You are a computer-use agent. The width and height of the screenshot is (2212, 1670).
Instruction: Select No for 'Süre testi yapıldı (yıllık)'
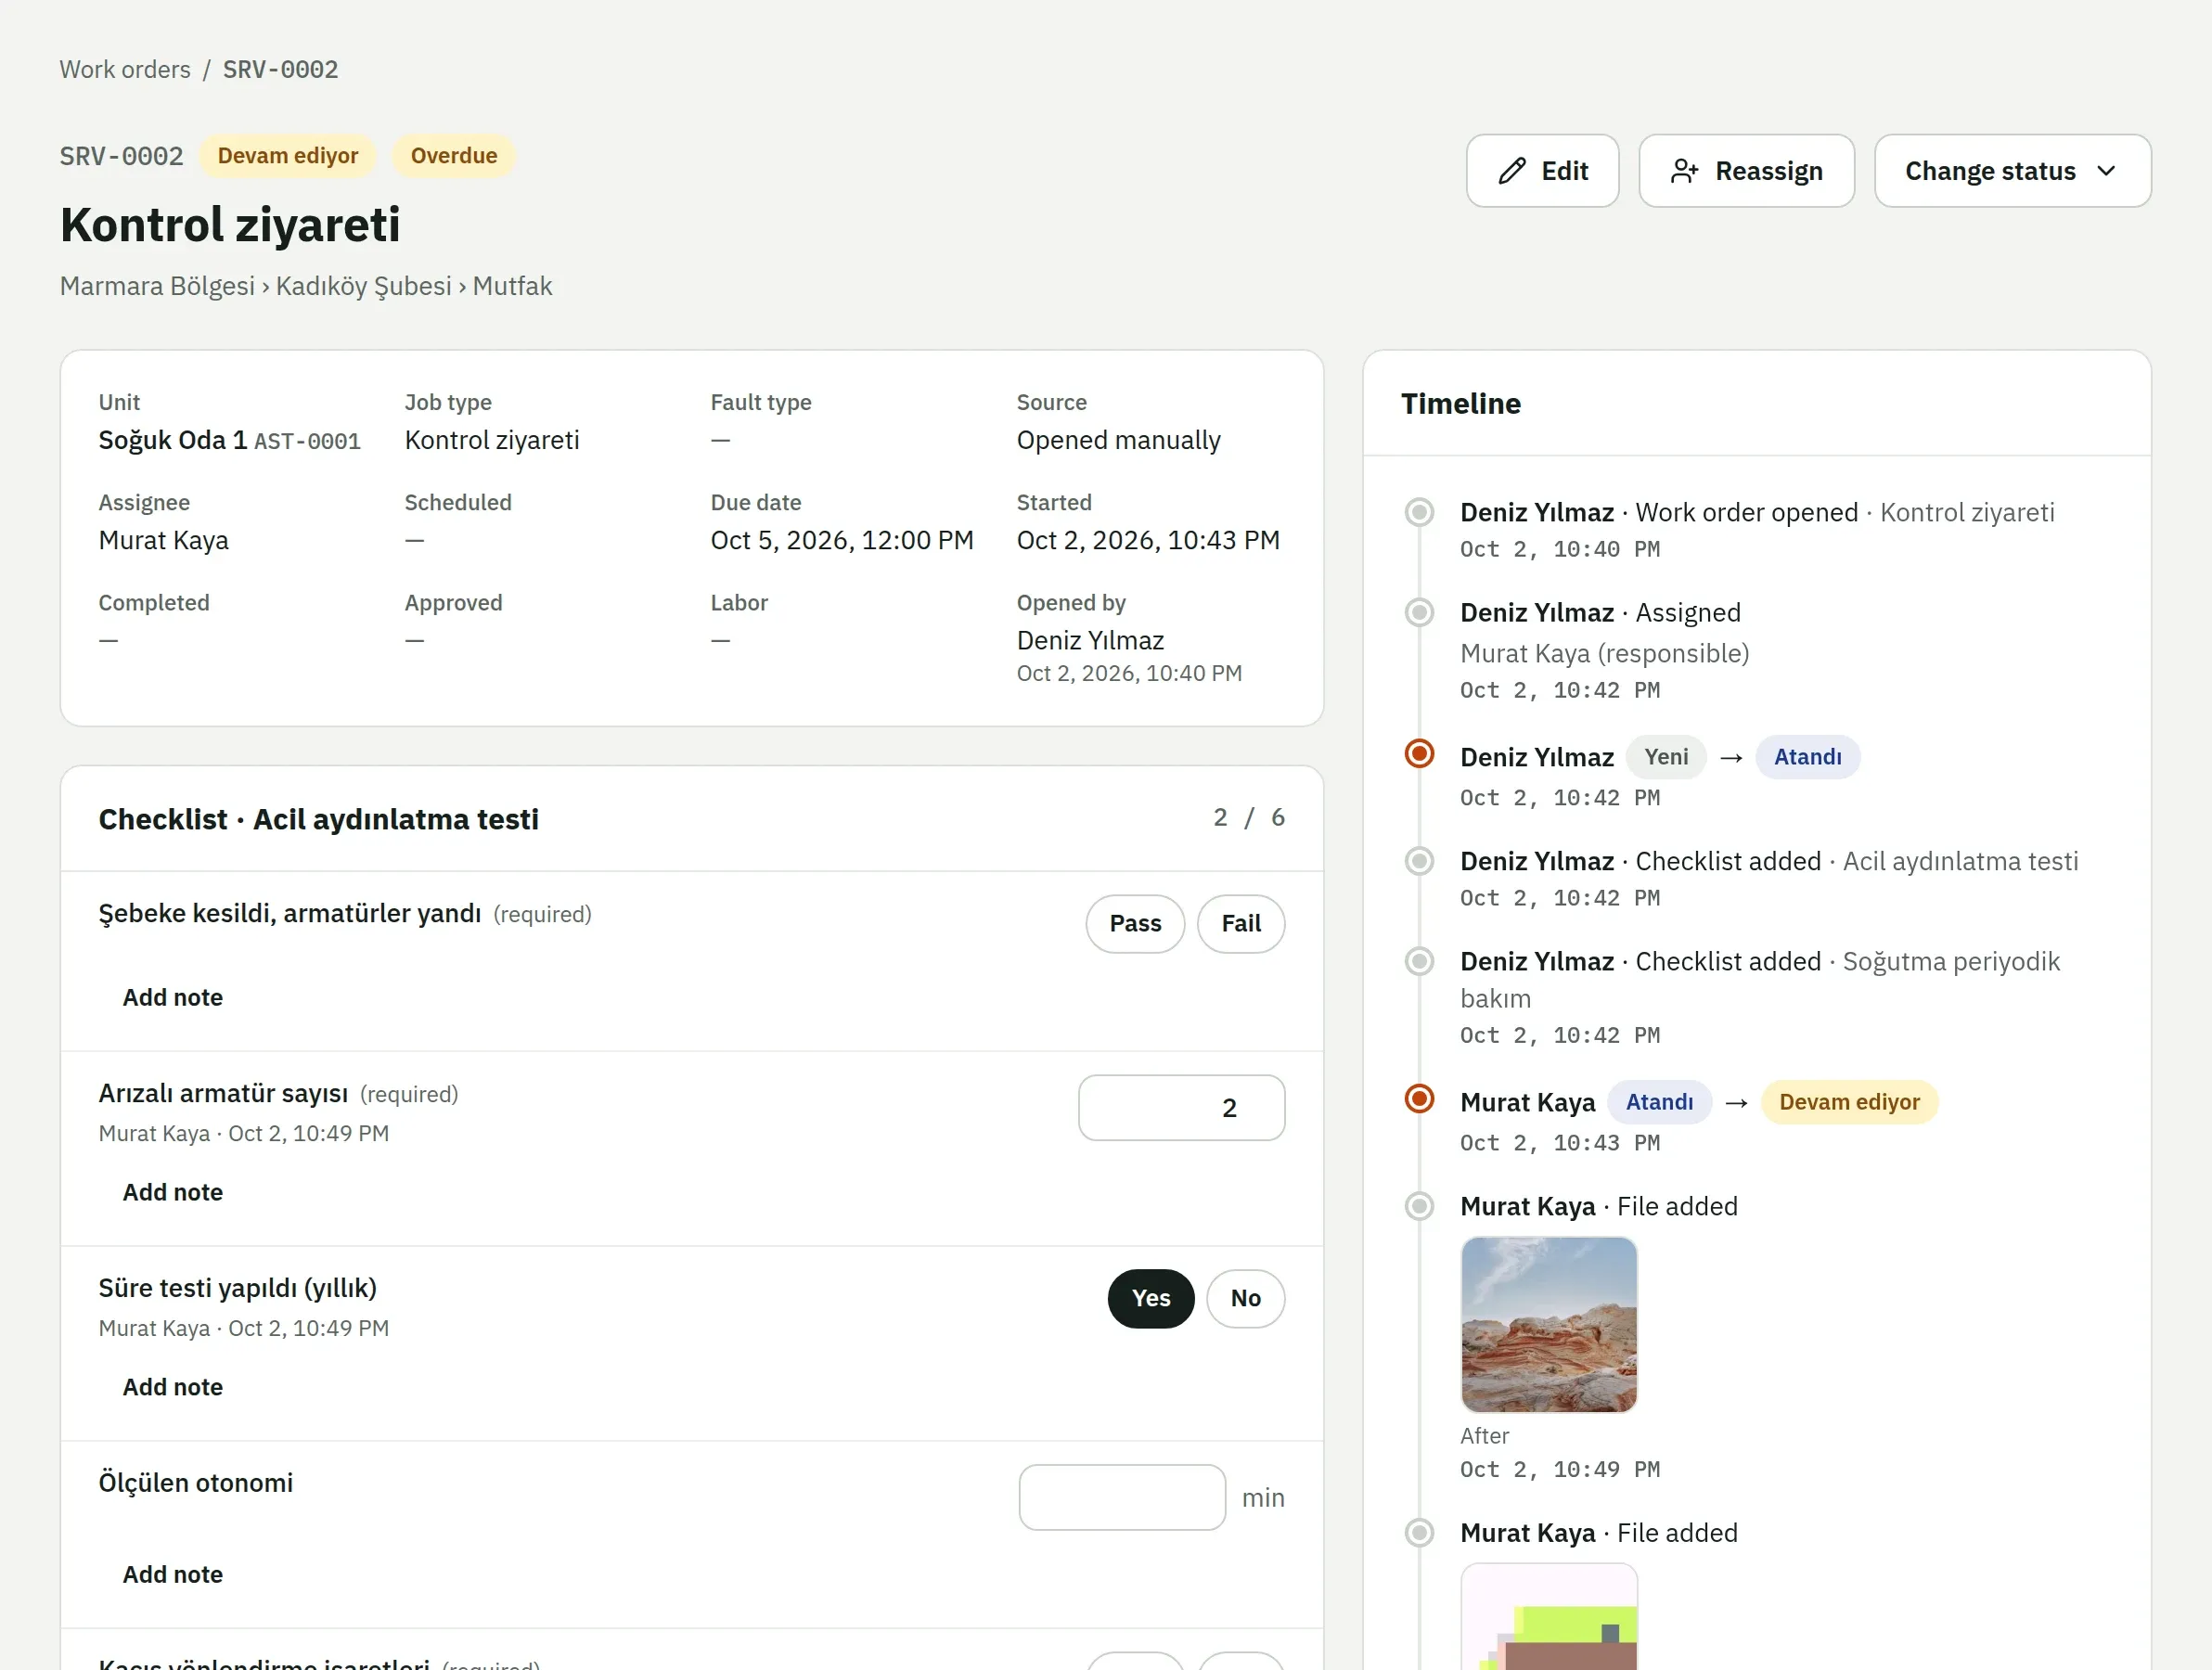pos(1246,1298)
